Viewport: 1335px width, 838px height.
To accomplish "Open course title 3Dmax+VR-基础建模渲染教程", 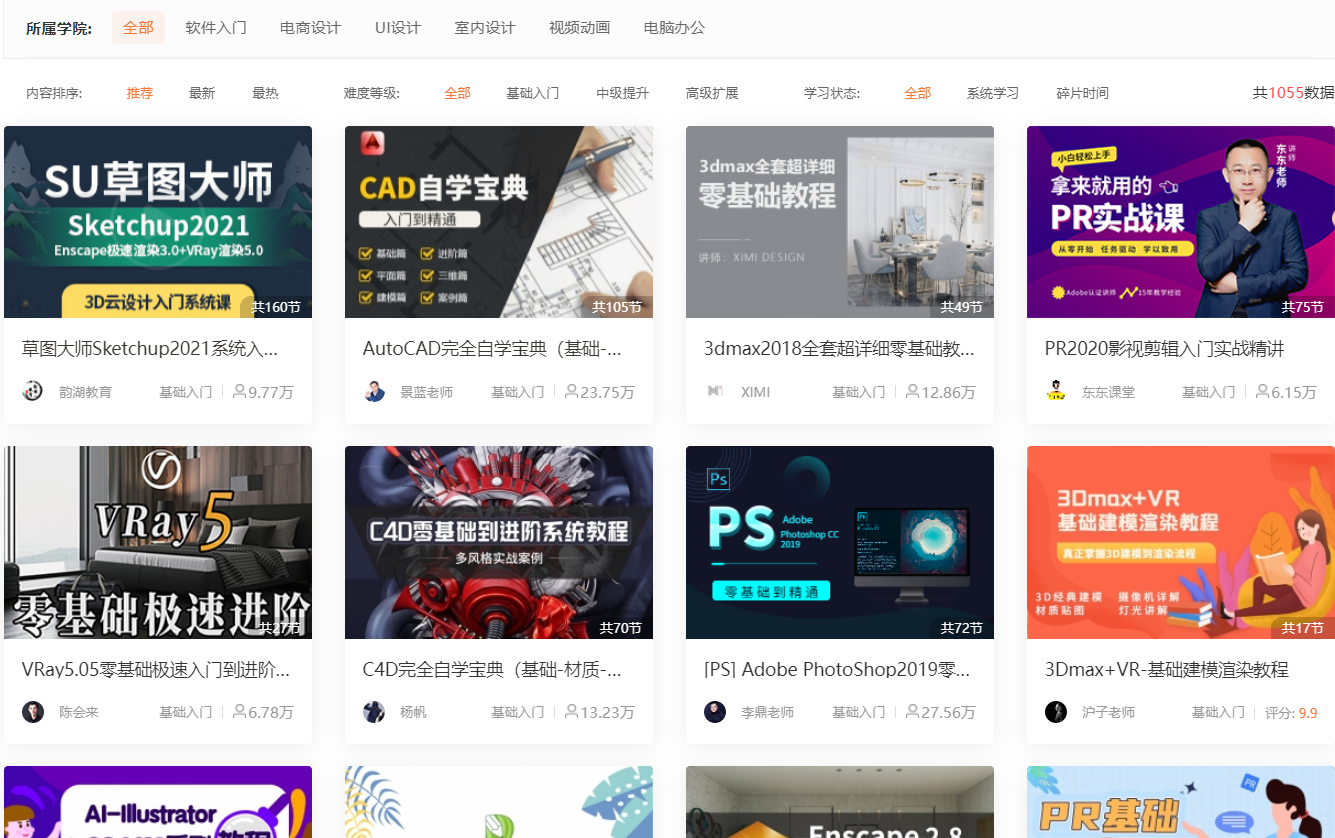I will click(1166, 669).
